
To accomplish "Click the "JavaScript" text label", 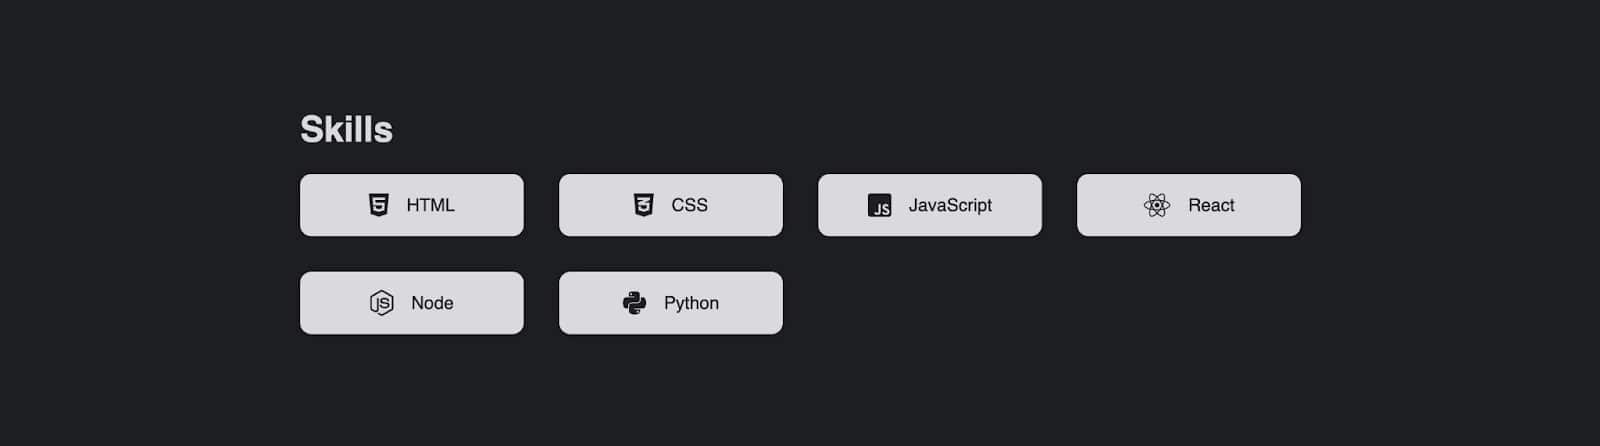I will (x=950, y=205).
